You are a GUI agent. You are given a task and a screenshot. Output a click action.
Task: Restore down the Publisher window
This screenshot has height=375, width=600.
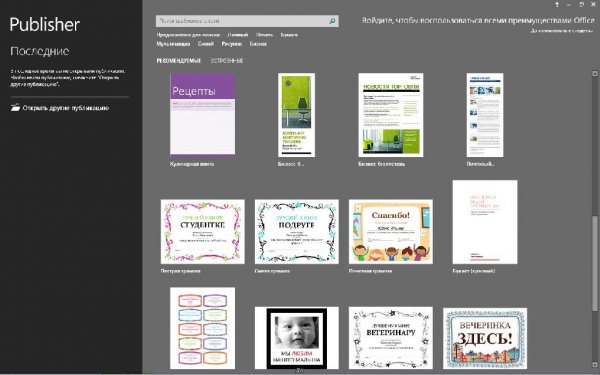point(582,5)
